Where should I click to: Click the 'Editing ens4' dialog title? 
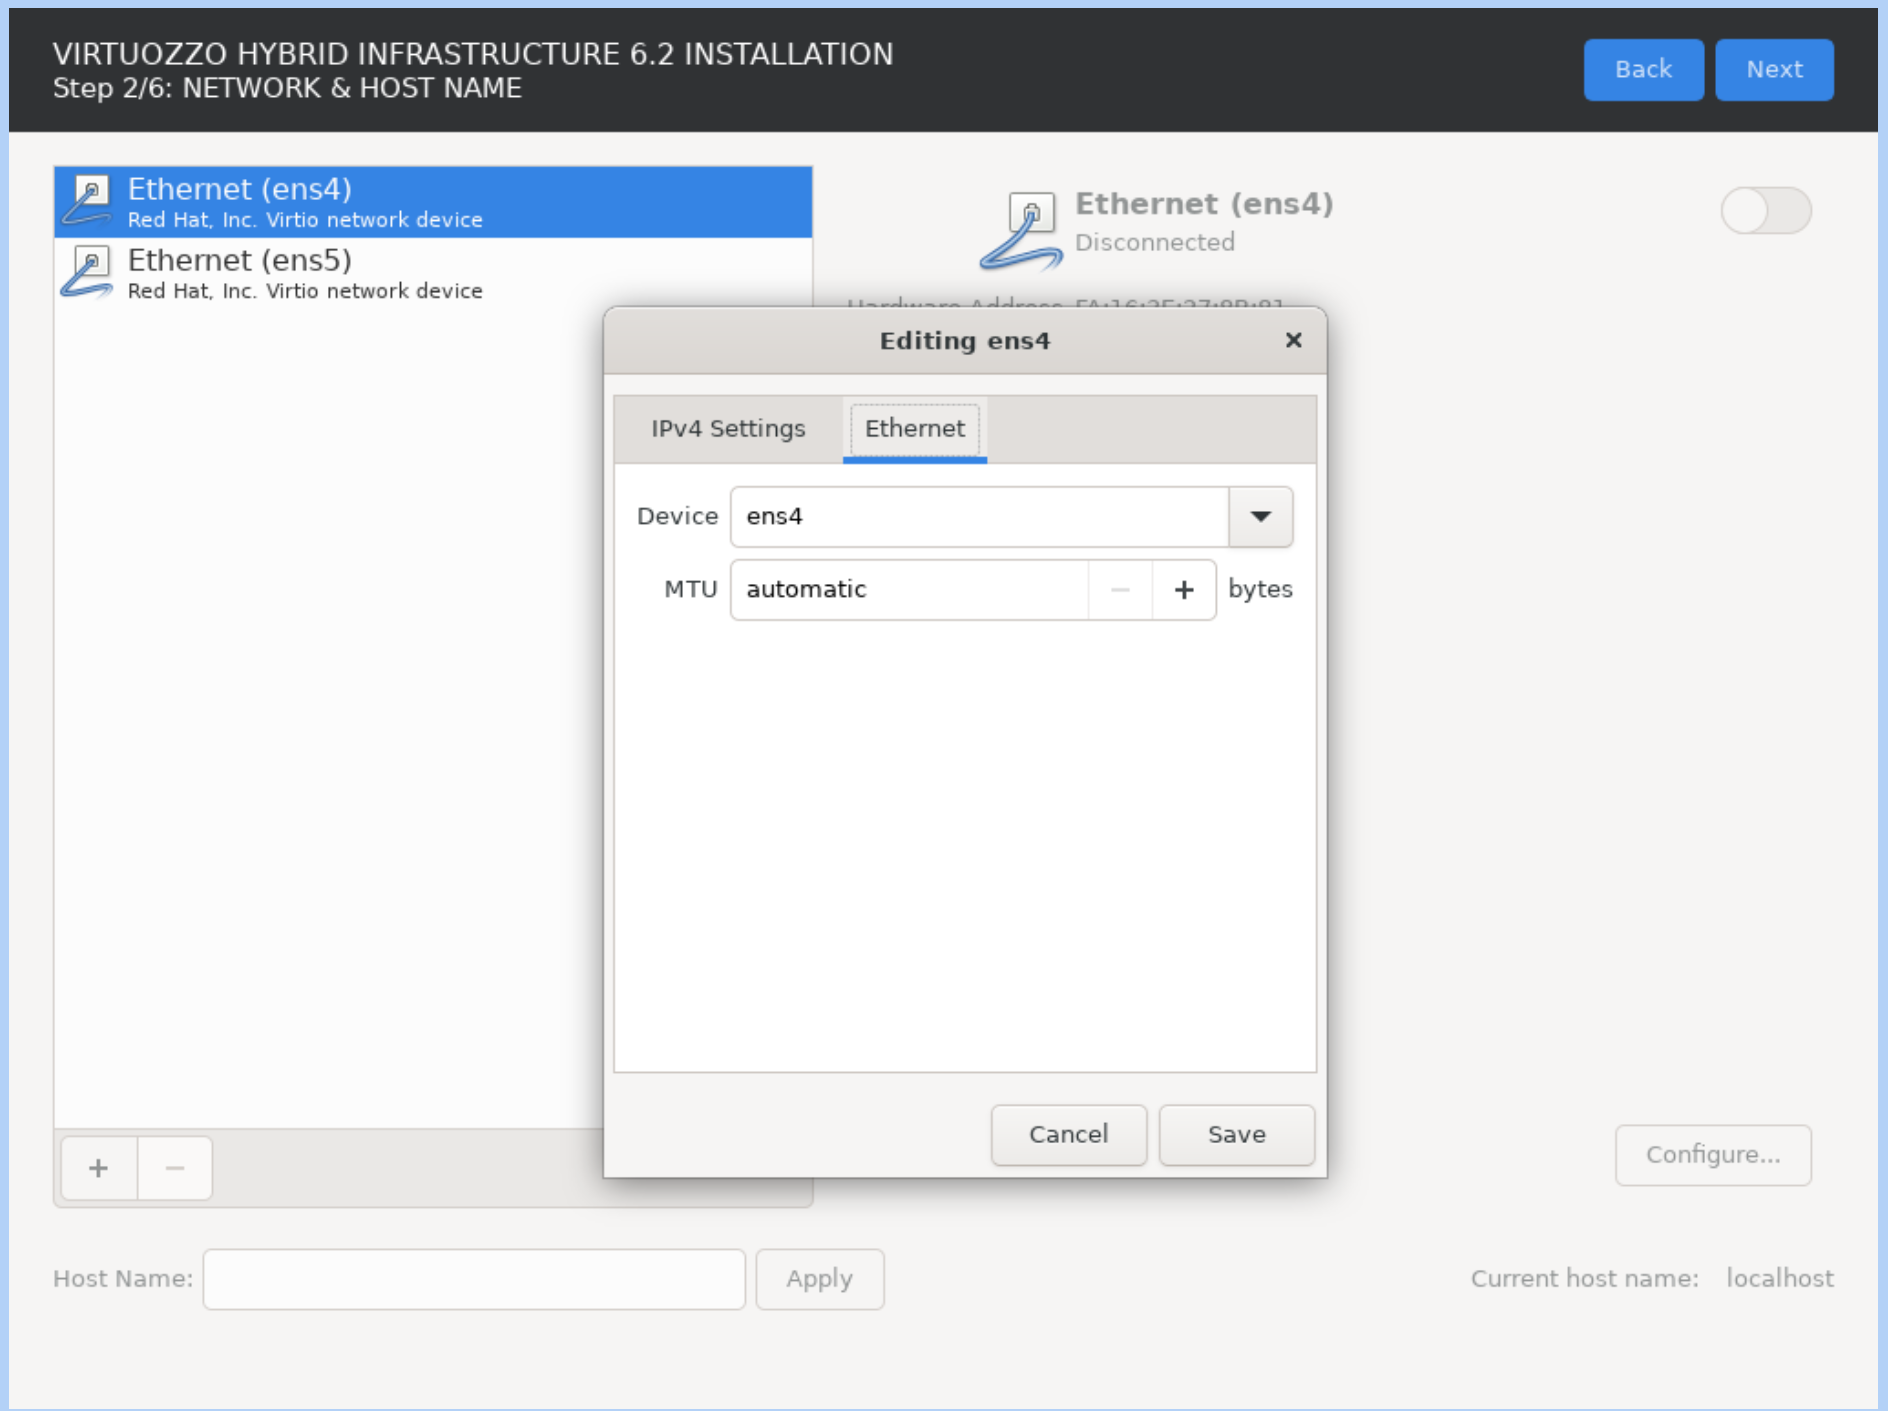pos(965,341)
